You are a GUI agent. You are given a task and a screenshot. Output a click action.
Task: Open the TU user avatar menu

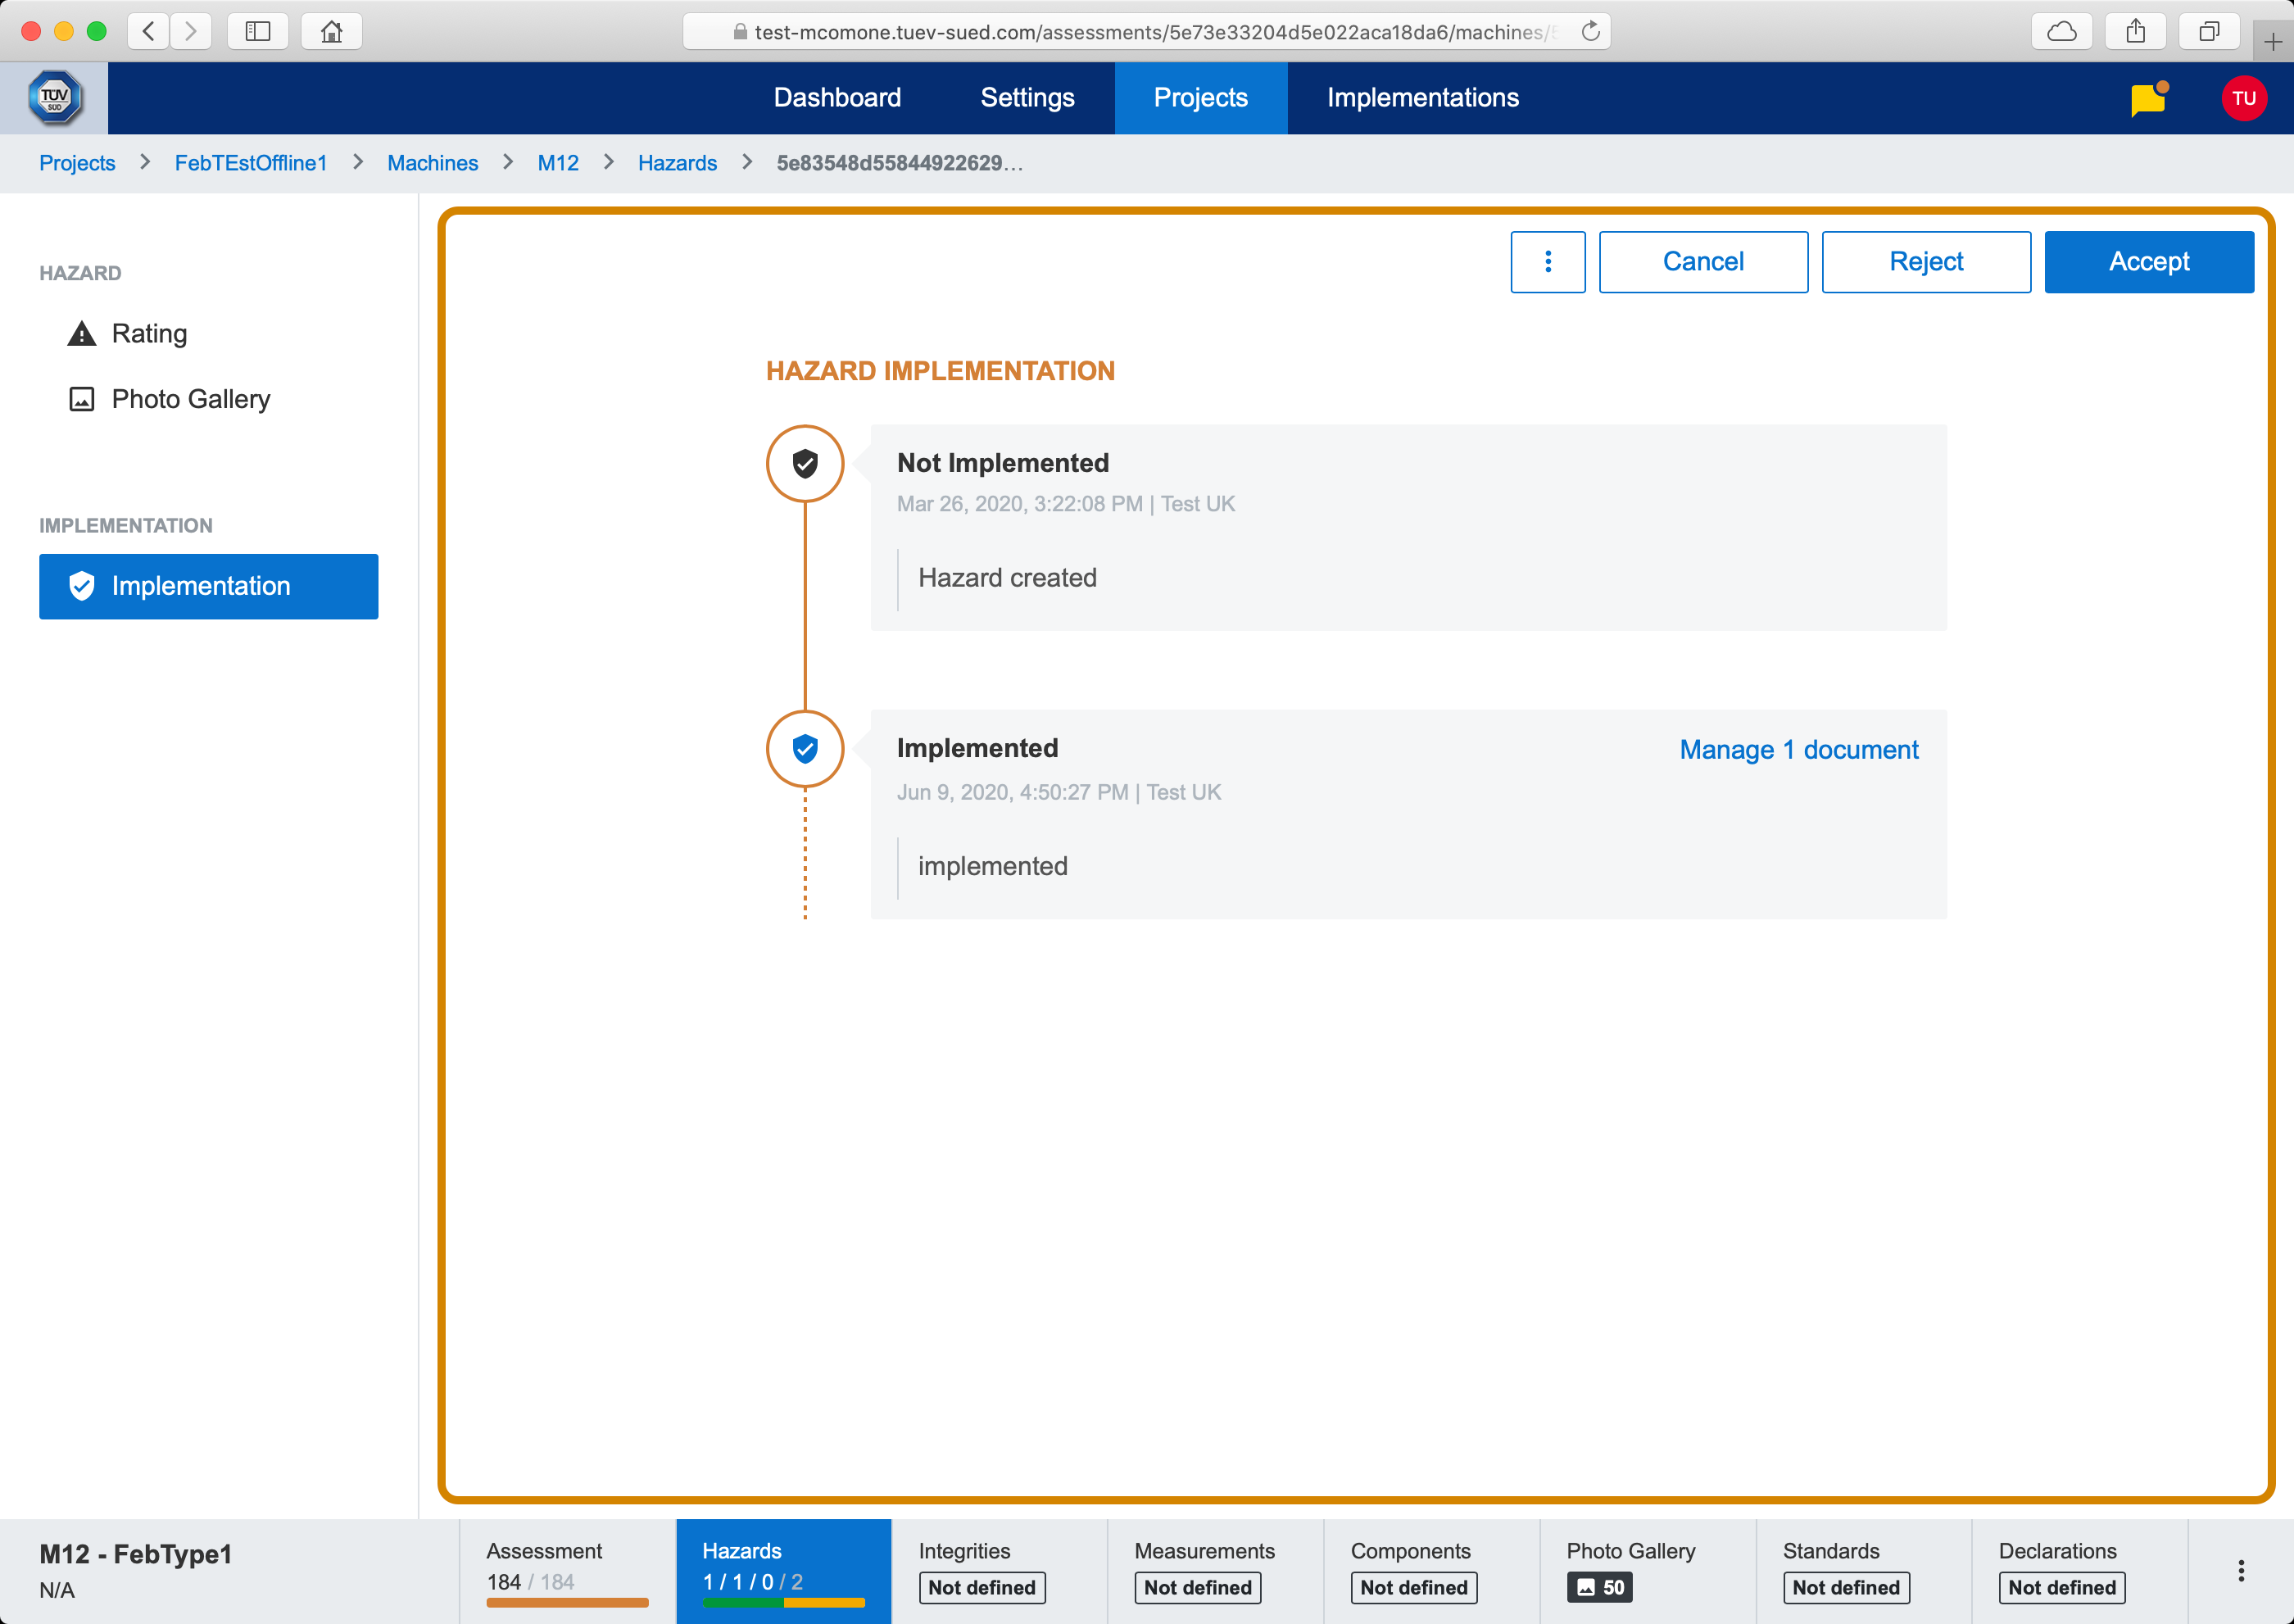tap(2243, 98)
